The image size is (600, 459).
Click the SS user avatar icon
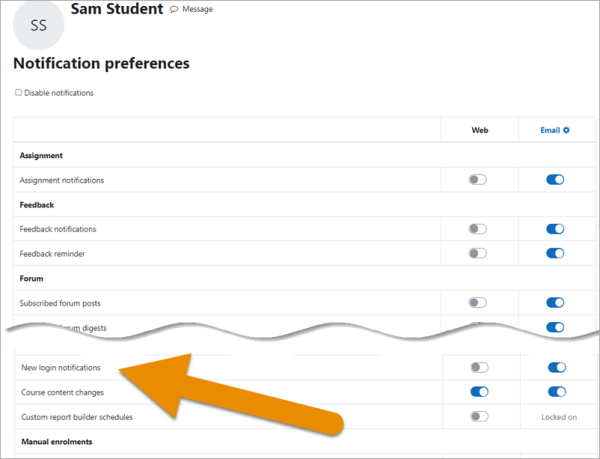38,25
